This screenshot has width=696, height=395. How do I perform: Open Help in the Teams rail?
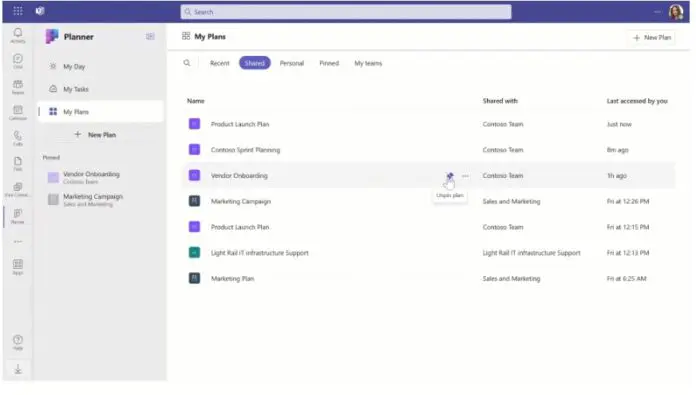coord(18,342)
